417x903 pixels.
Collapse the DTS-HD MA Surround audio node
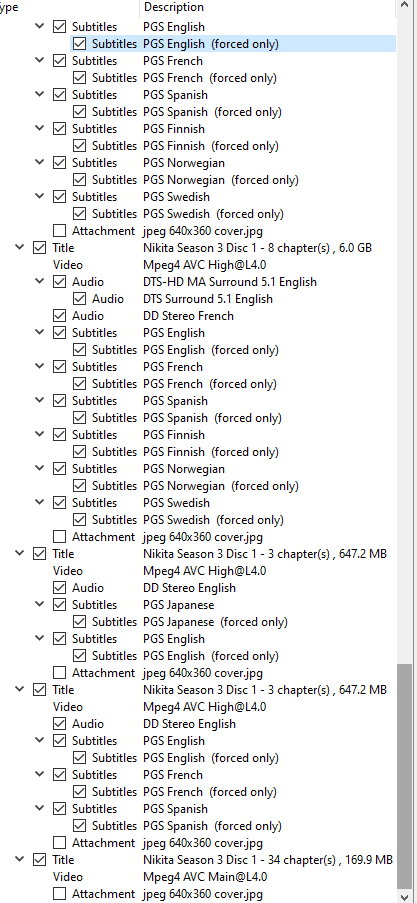click(39, 281)
